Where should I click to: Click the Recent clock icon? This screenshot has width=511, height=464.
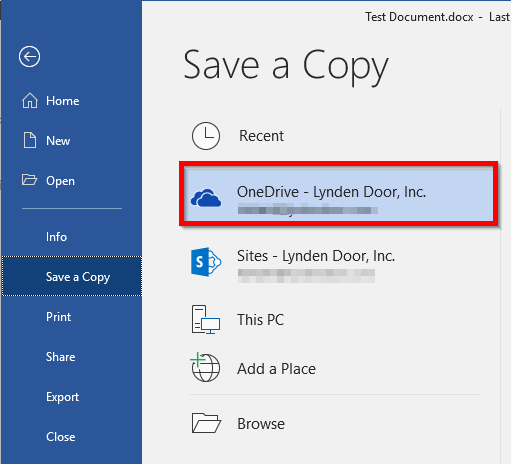click(x=206, y=136)
